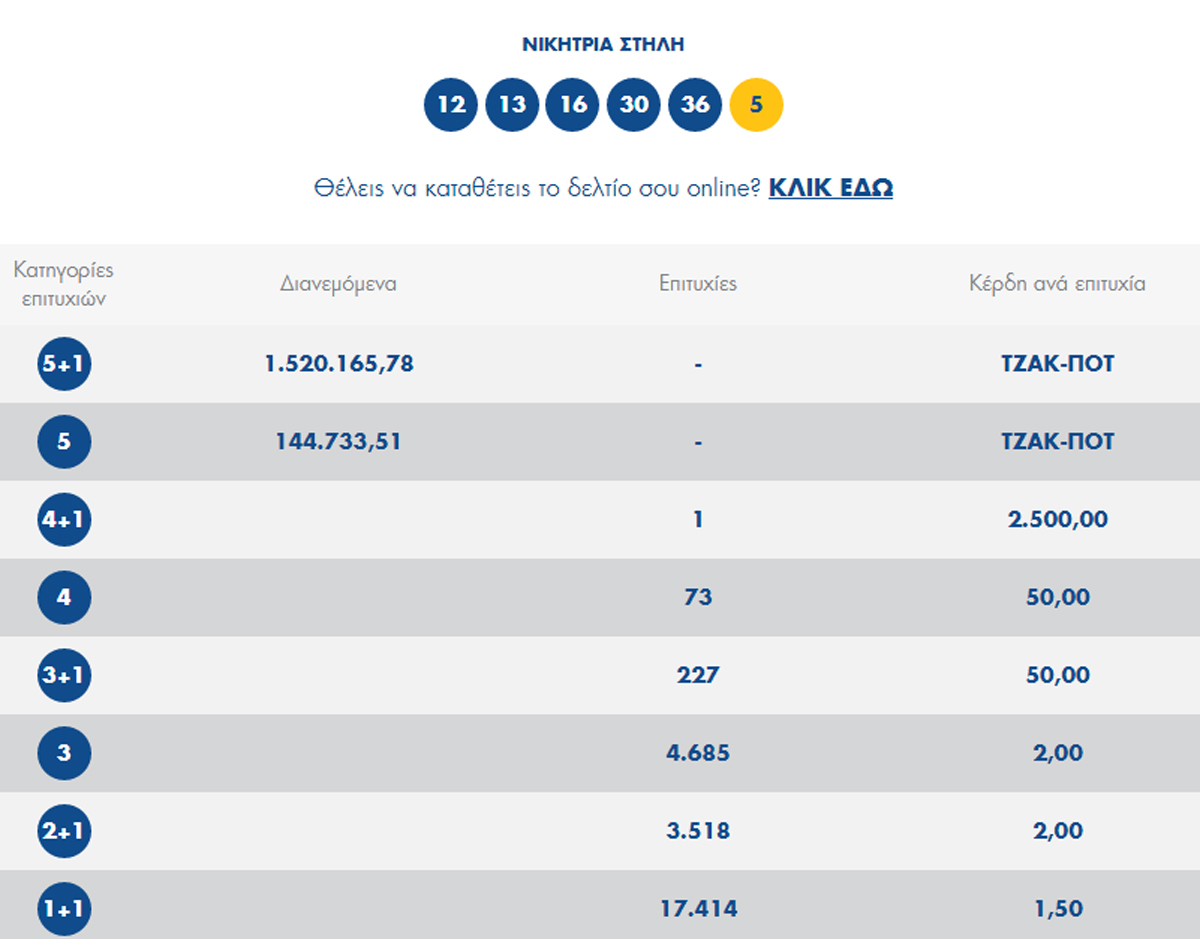Click the winning number 12 ball
This screenshot has width=1200, height=939.
pyautogui.click(x=451, y=105)
